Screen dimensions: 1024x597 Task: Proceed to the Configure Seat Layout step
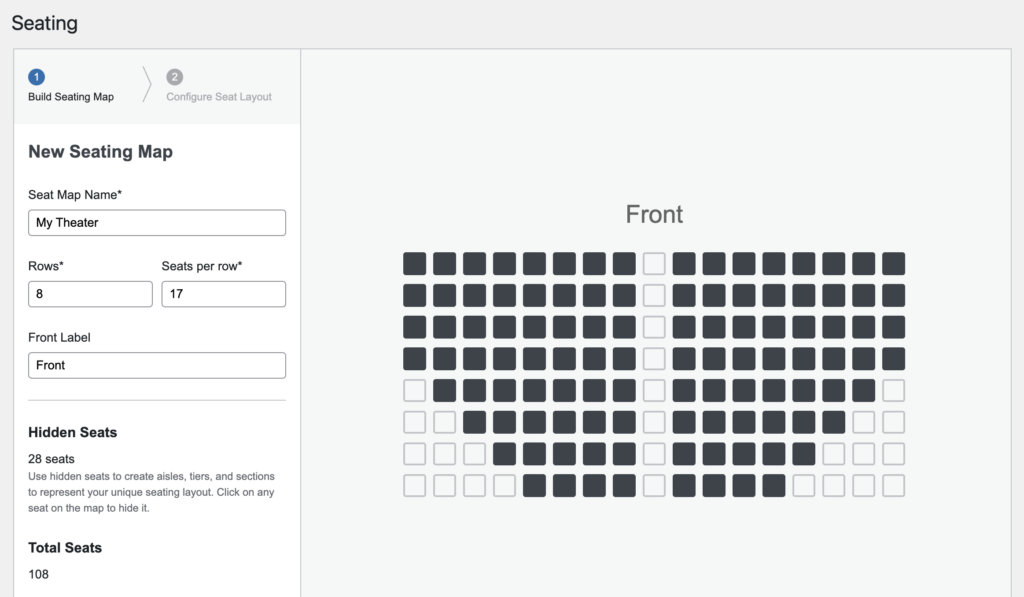217,97
